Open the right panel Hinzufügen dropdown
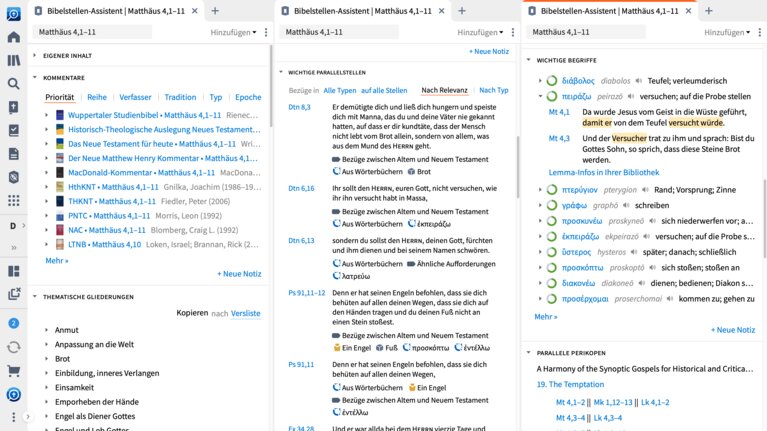Image resolution: width=767 pixels, height=431 pixels. [727, 32]
